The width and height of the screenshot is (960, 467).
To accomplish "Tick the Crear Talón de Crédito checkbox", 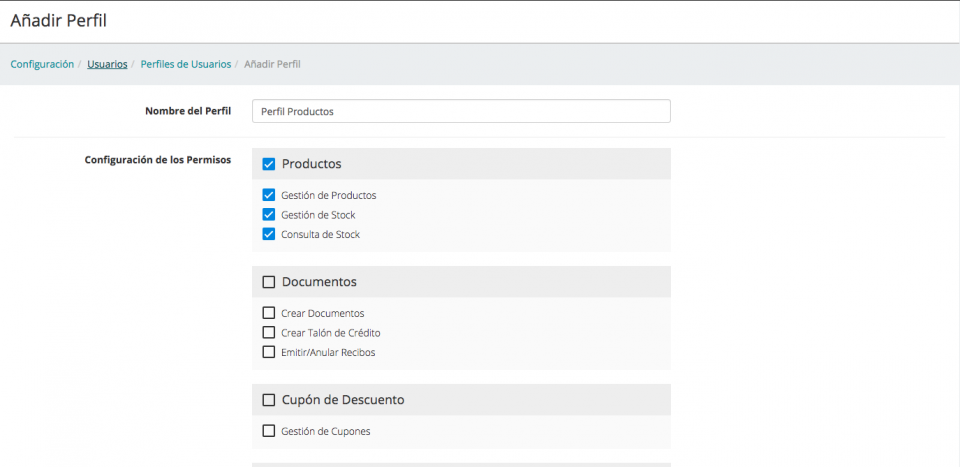I will click(268, 332).
